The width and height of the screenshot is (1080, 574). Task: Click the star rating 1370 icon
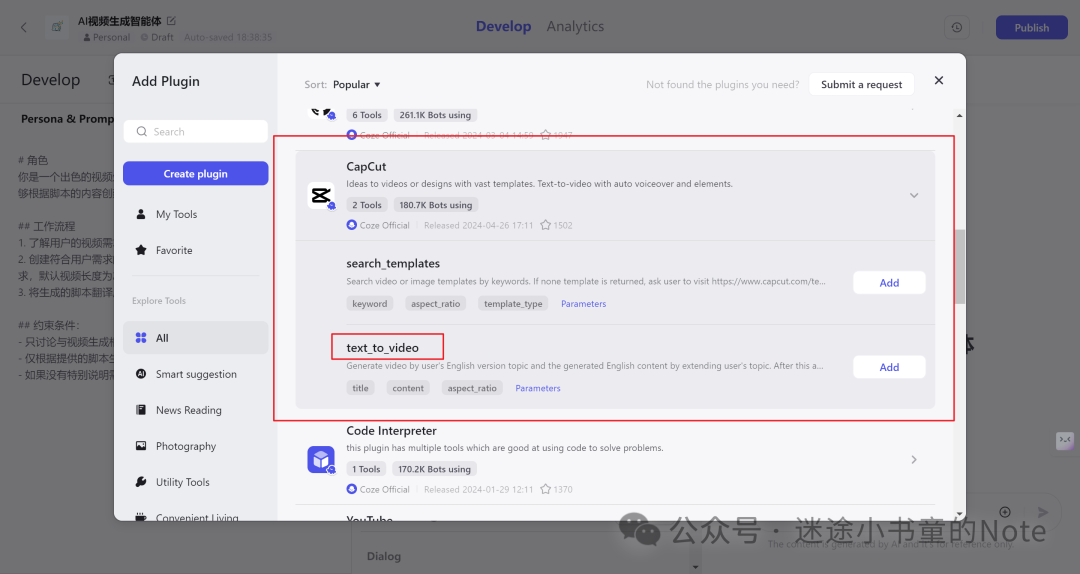tap(546, 489)
